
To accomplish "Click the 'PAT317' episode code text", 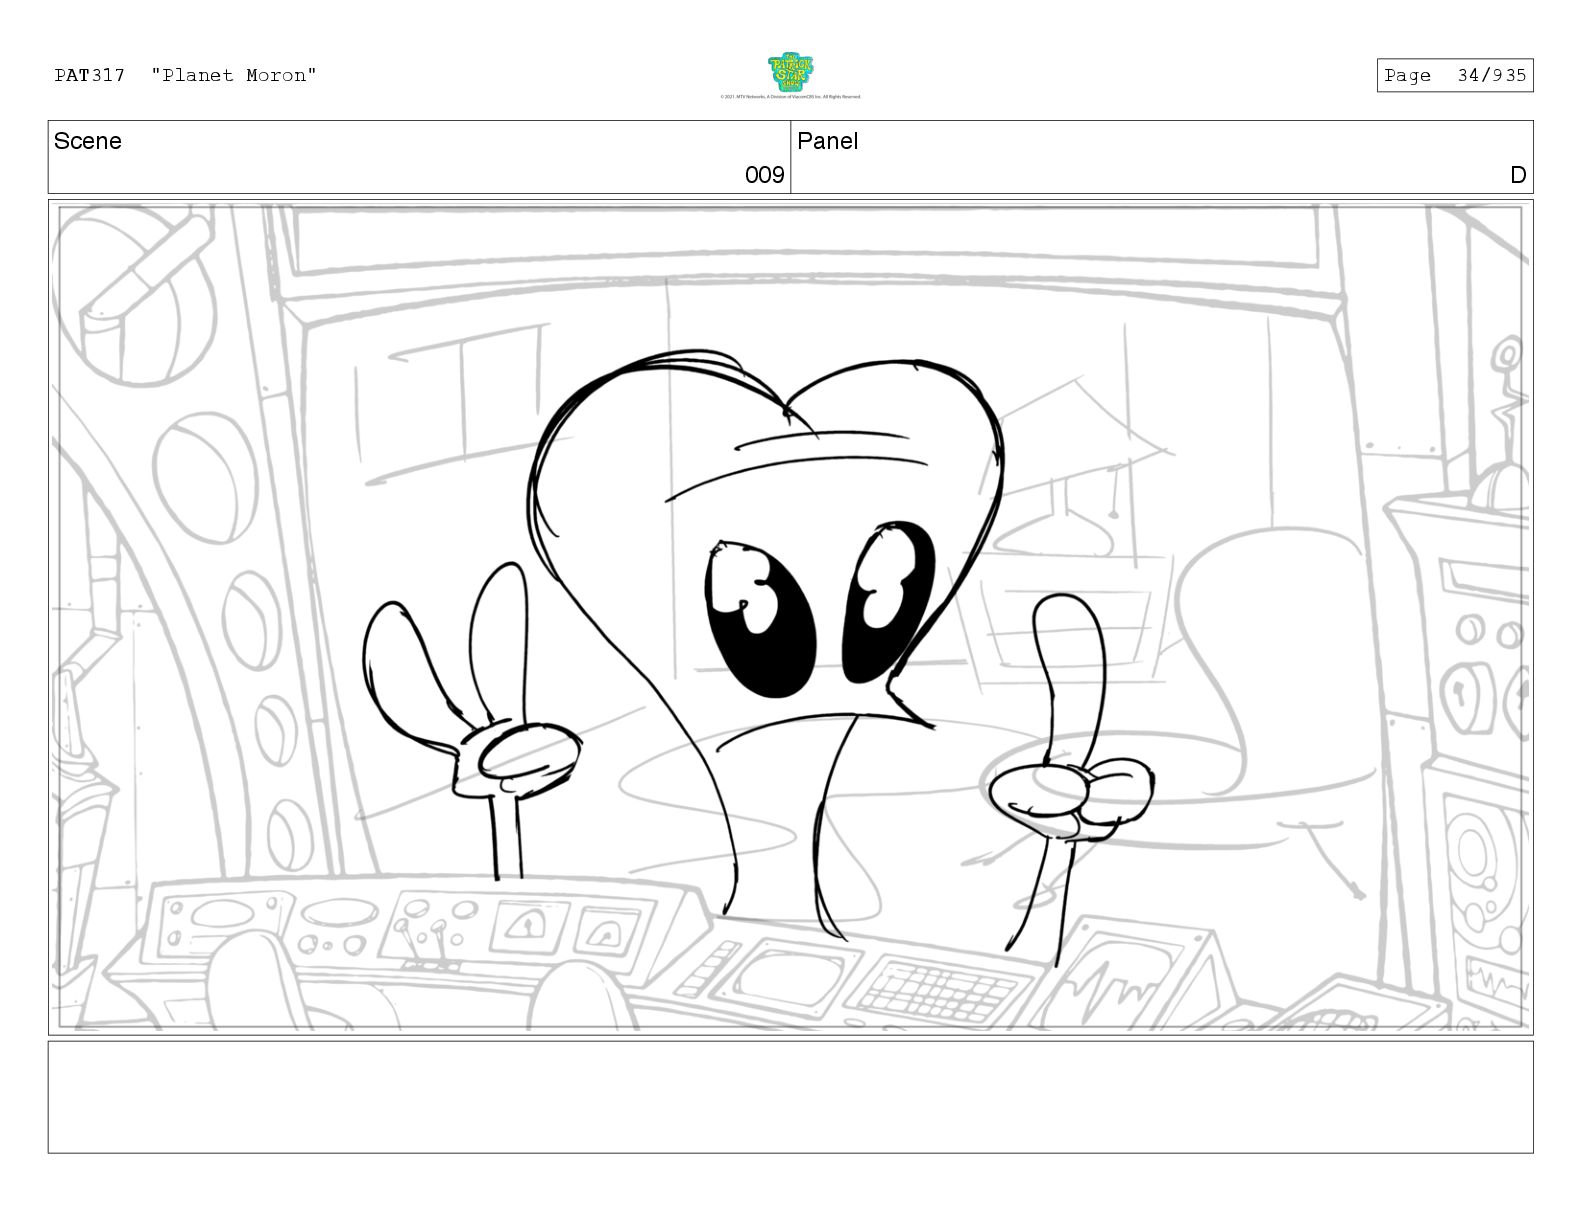I will coord(90,75).
